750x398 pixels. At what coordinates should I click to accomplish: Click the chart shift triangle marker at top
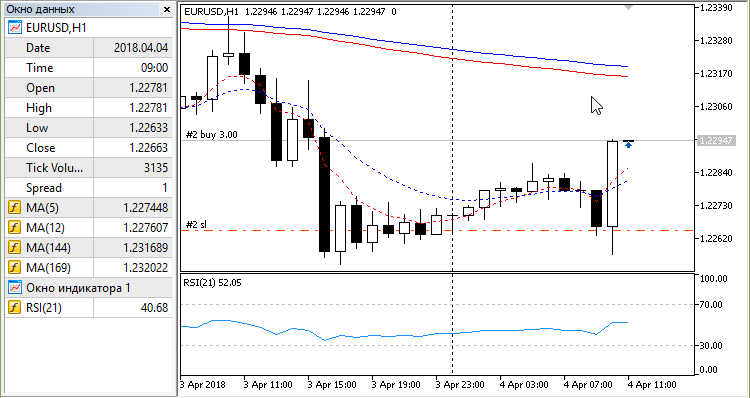tap(629, 7)
